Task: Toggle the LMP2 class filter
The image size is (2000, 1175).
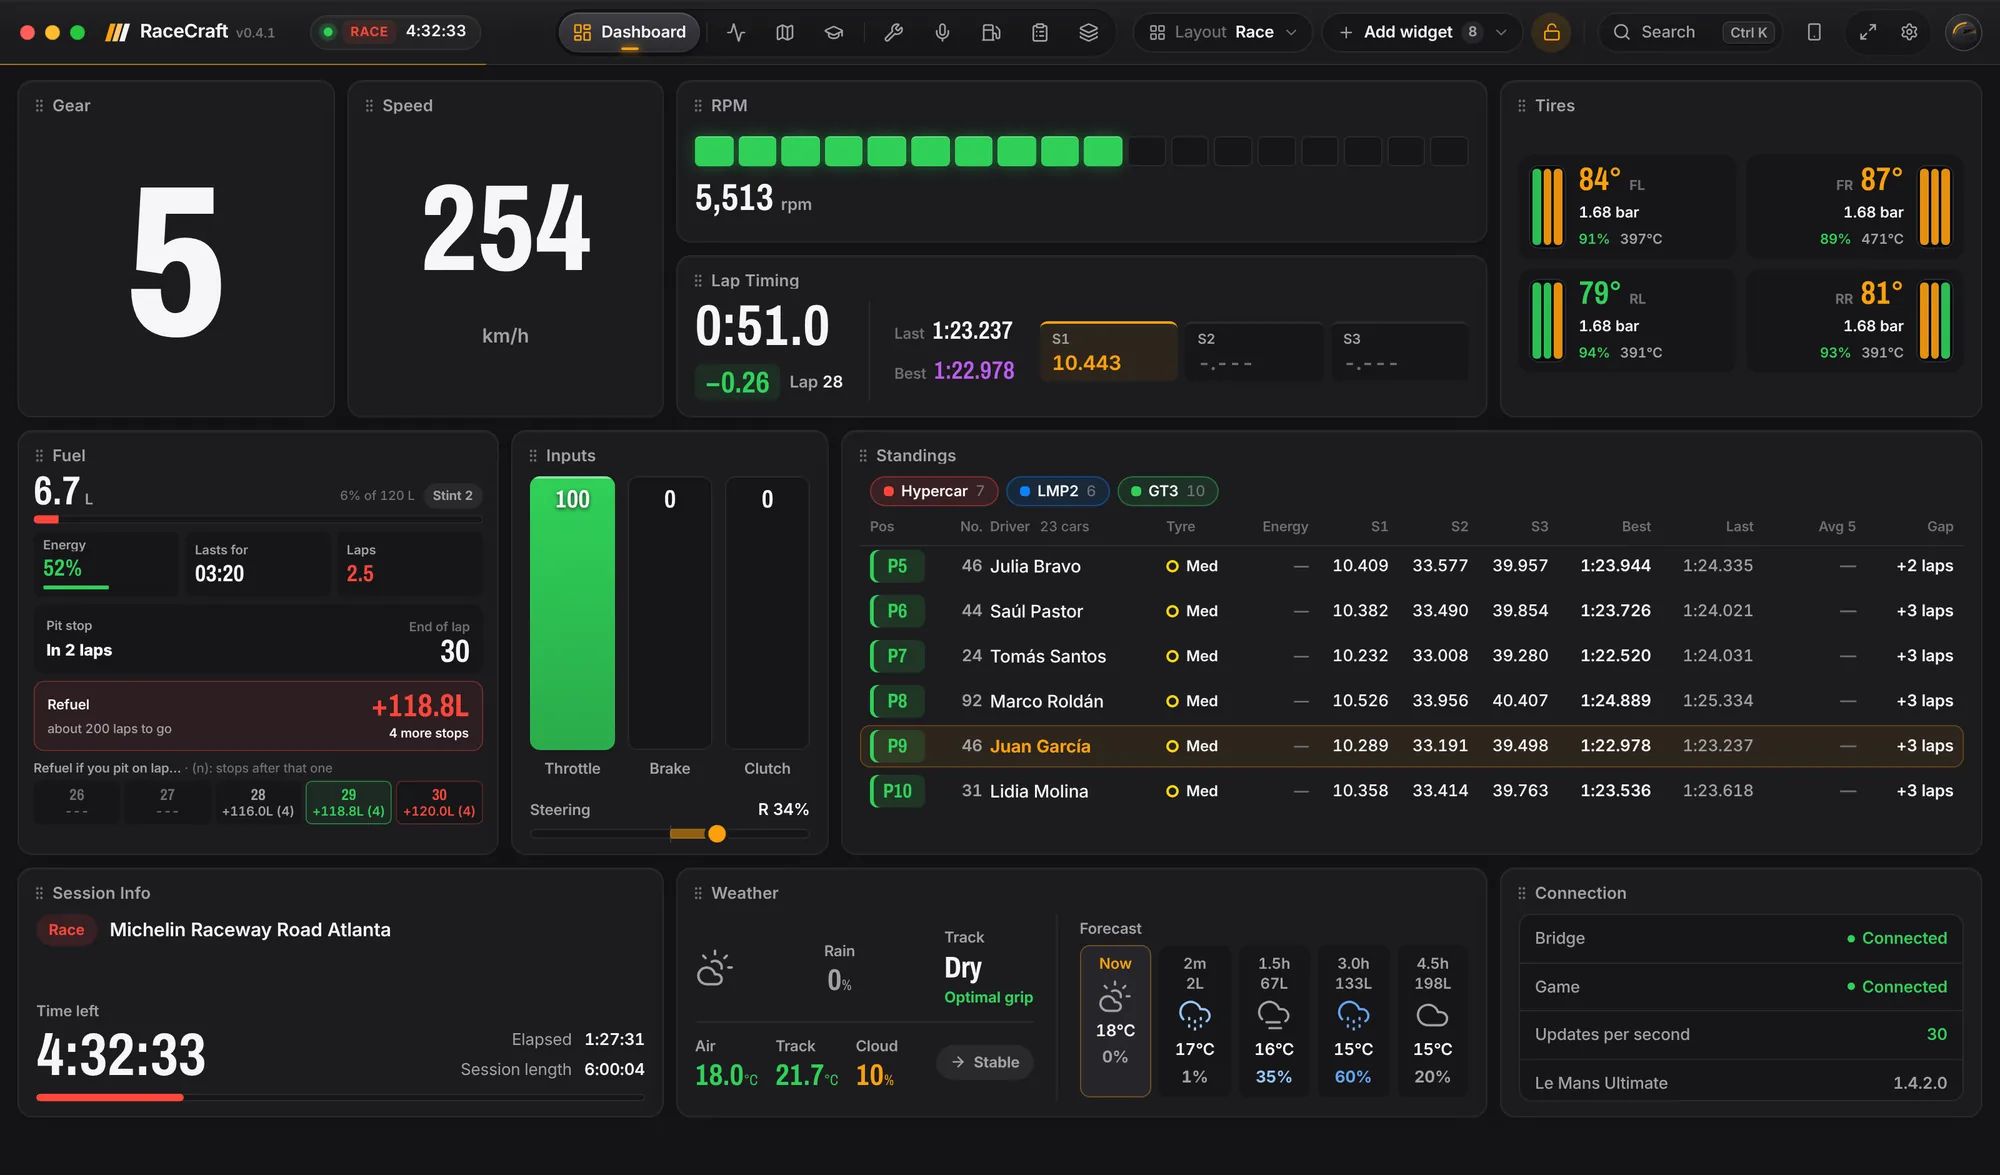Action: [1058, 491]
